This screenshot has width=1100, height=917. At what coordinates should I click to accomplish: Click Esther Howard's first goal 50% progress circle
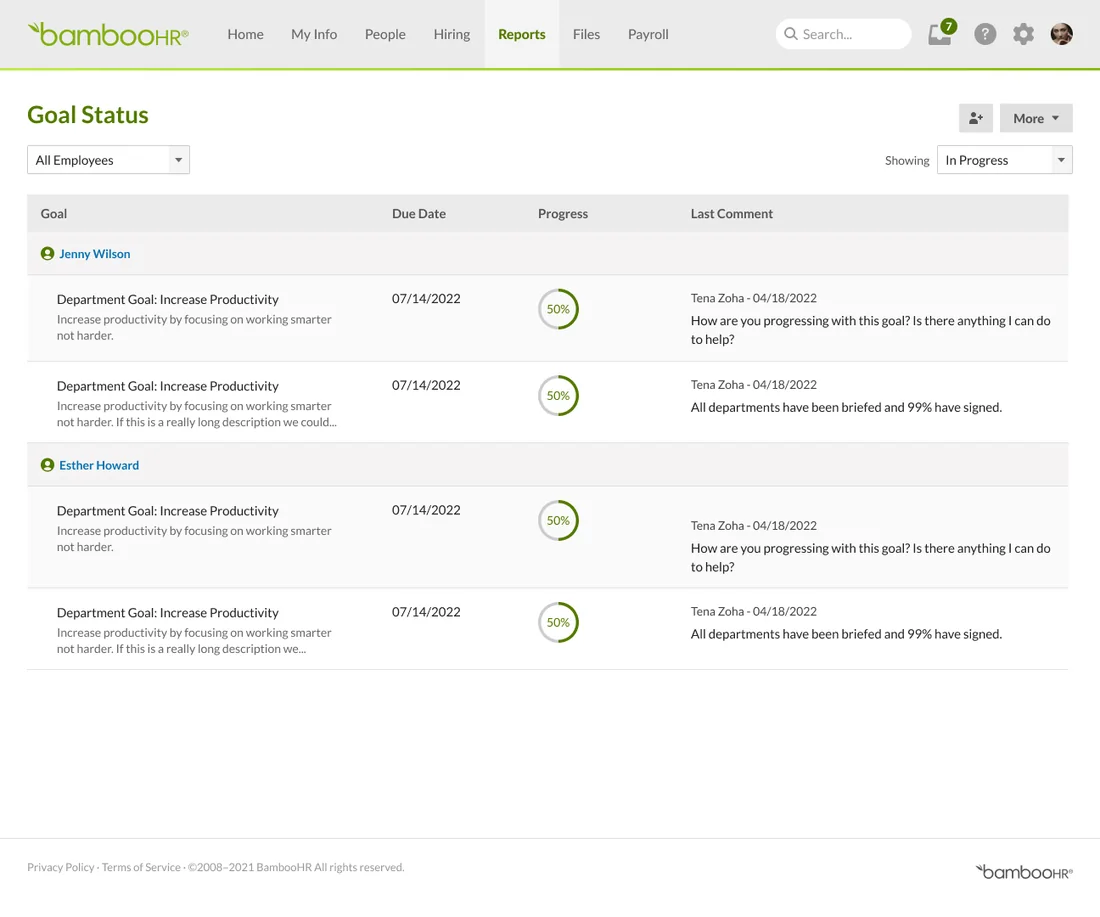[x=558, y=520]
